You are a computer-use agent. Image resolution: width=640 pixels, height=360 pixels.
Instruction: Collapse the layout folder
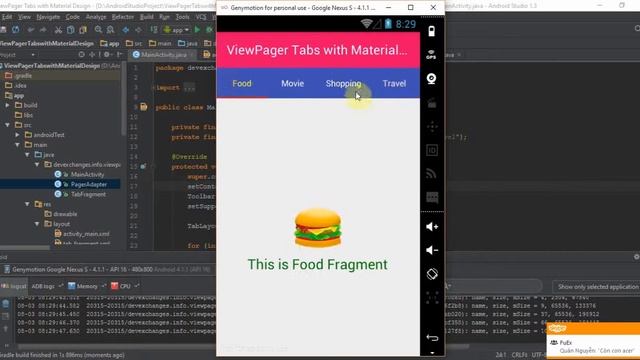[37, 224]
